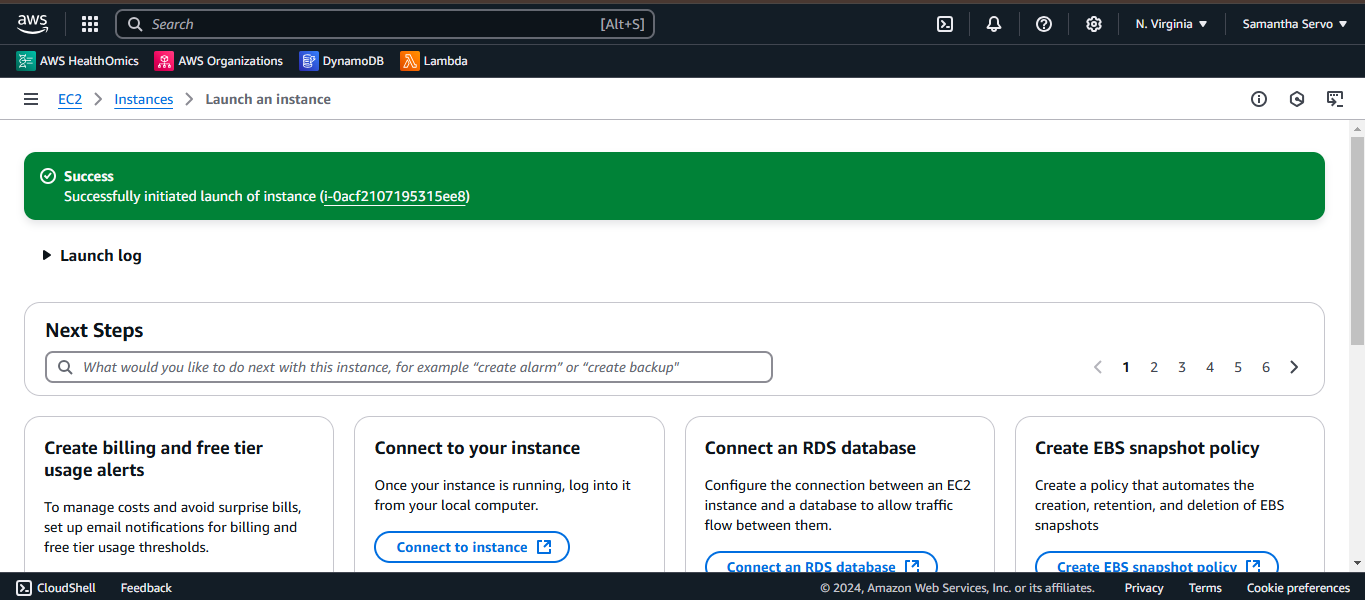
Task: Go to page 5 of Next Steps
Action: [1238, 367]
